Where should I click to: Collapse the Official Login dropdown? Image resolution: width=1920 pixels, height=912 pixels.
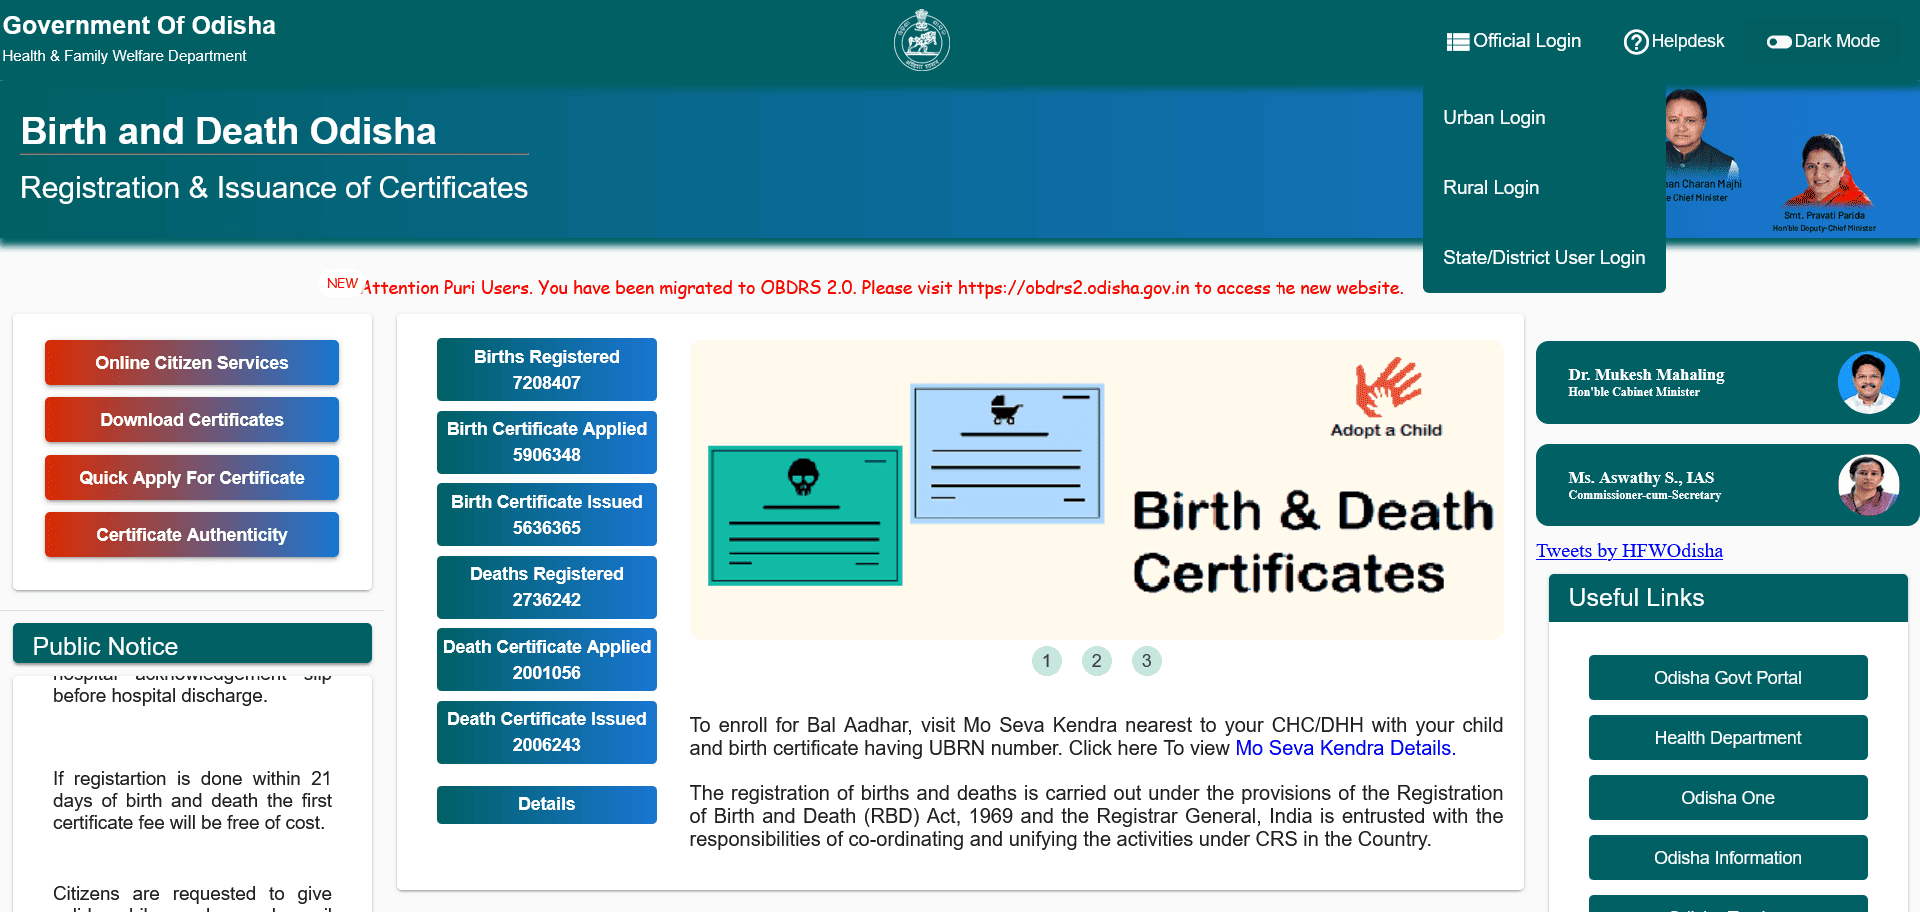coord(1526,41)
